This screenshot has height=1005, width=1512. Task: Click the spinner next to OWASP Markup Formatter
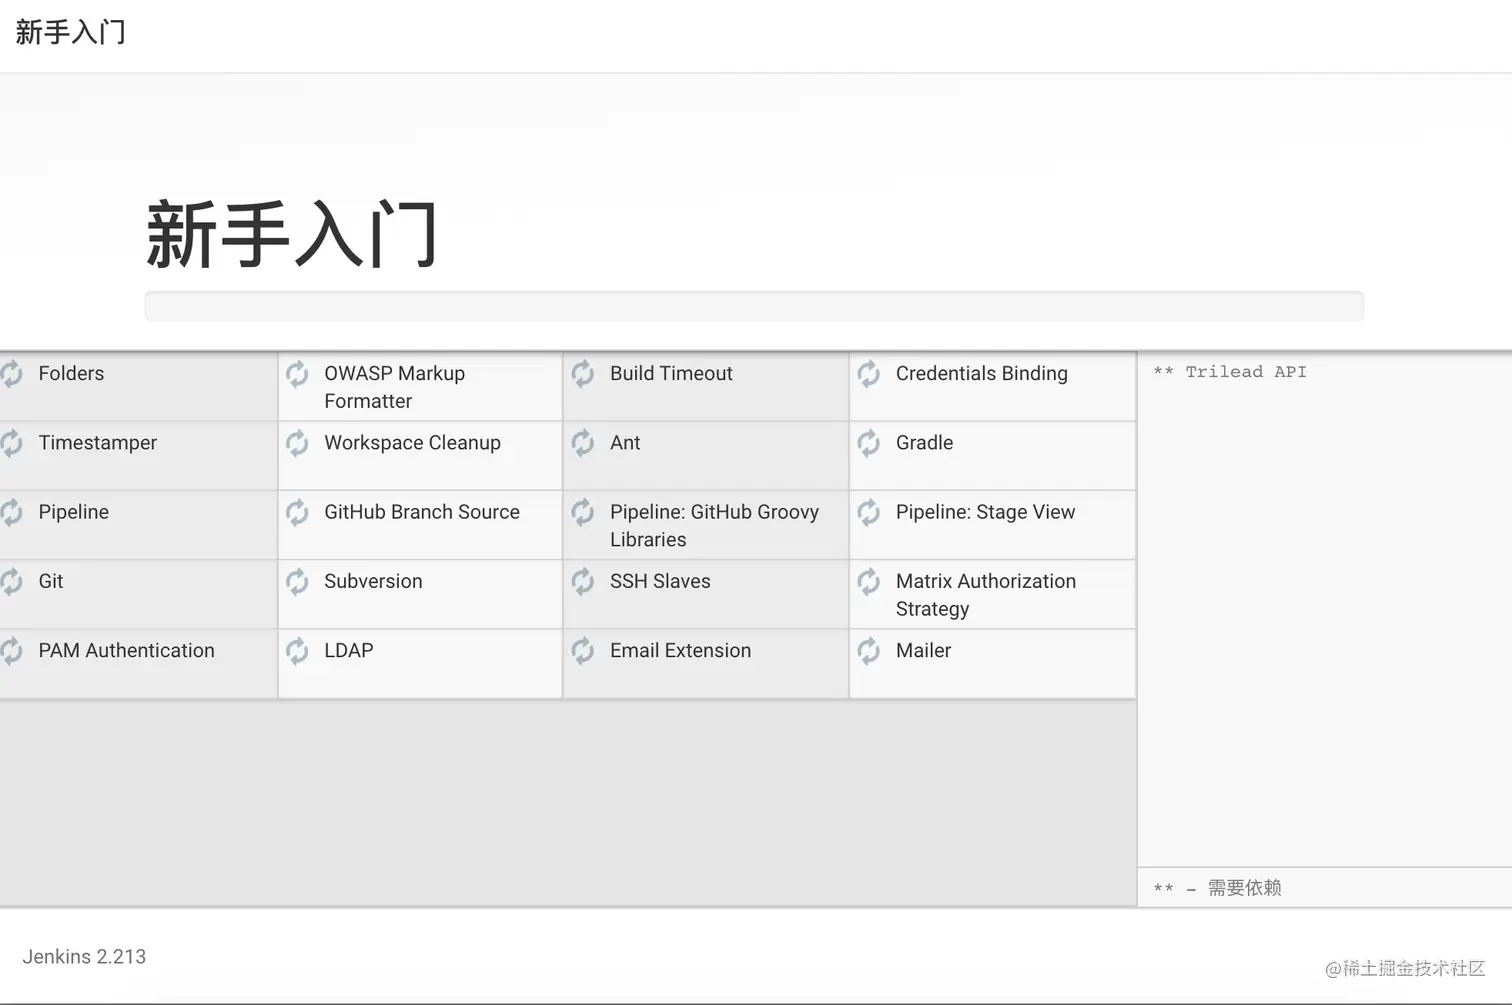(x=297, y=373)
